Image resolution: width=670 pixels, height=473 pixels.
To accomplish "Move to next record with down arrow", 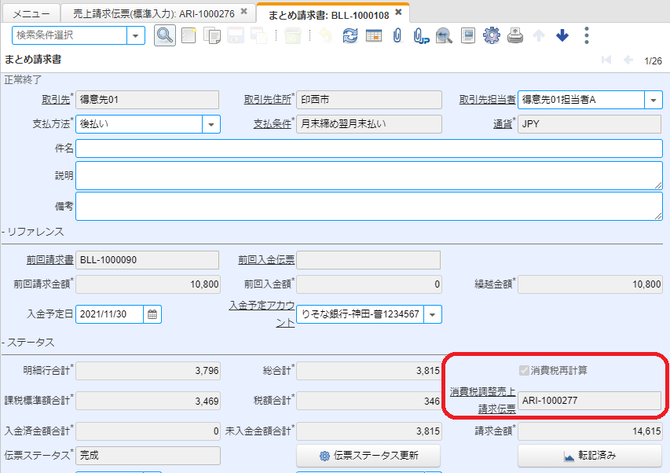I will [x=562, y=35].
